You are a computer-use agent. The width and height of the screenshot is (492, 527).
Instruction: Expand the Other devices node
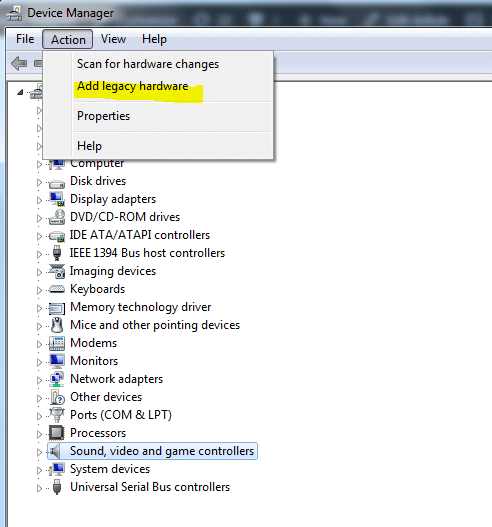point(39,398)
